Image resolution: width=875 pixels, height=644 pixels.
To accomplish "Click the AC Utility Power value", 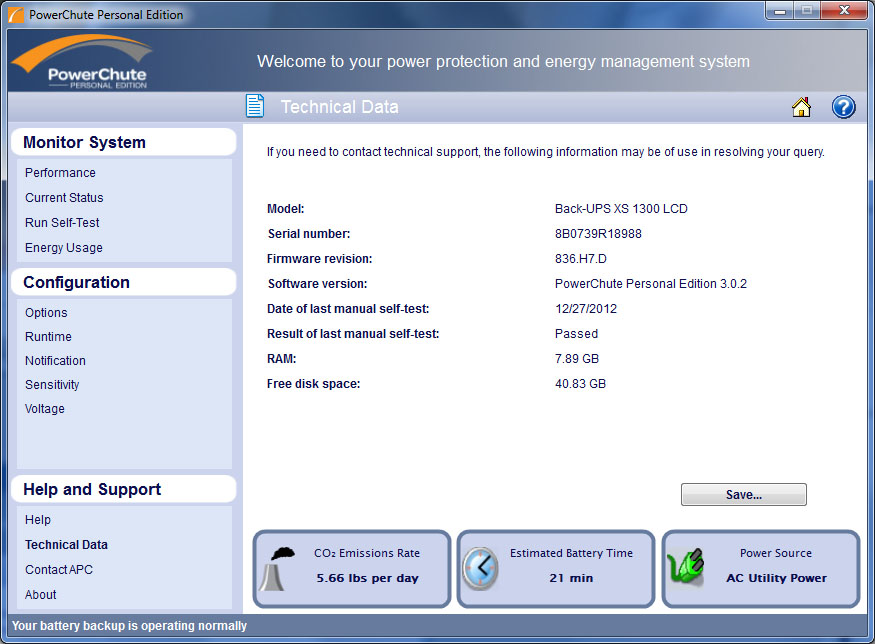I will [x=776, y=578].
